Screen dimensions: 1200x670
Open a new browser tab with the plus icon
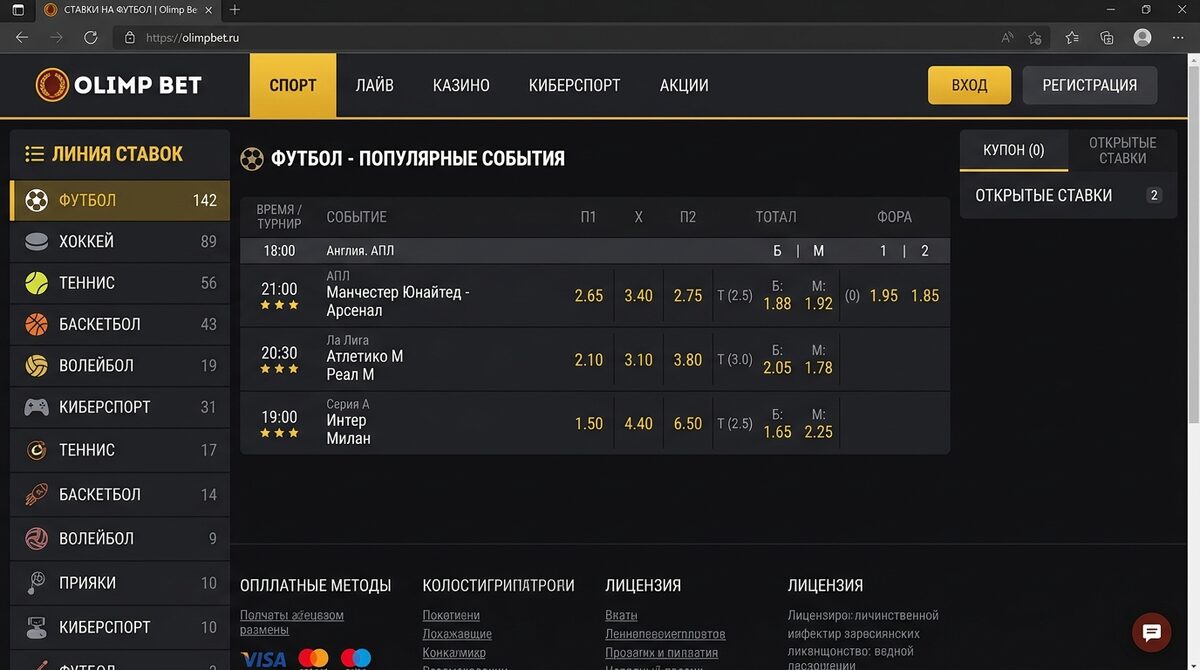[x=235, y=10]
